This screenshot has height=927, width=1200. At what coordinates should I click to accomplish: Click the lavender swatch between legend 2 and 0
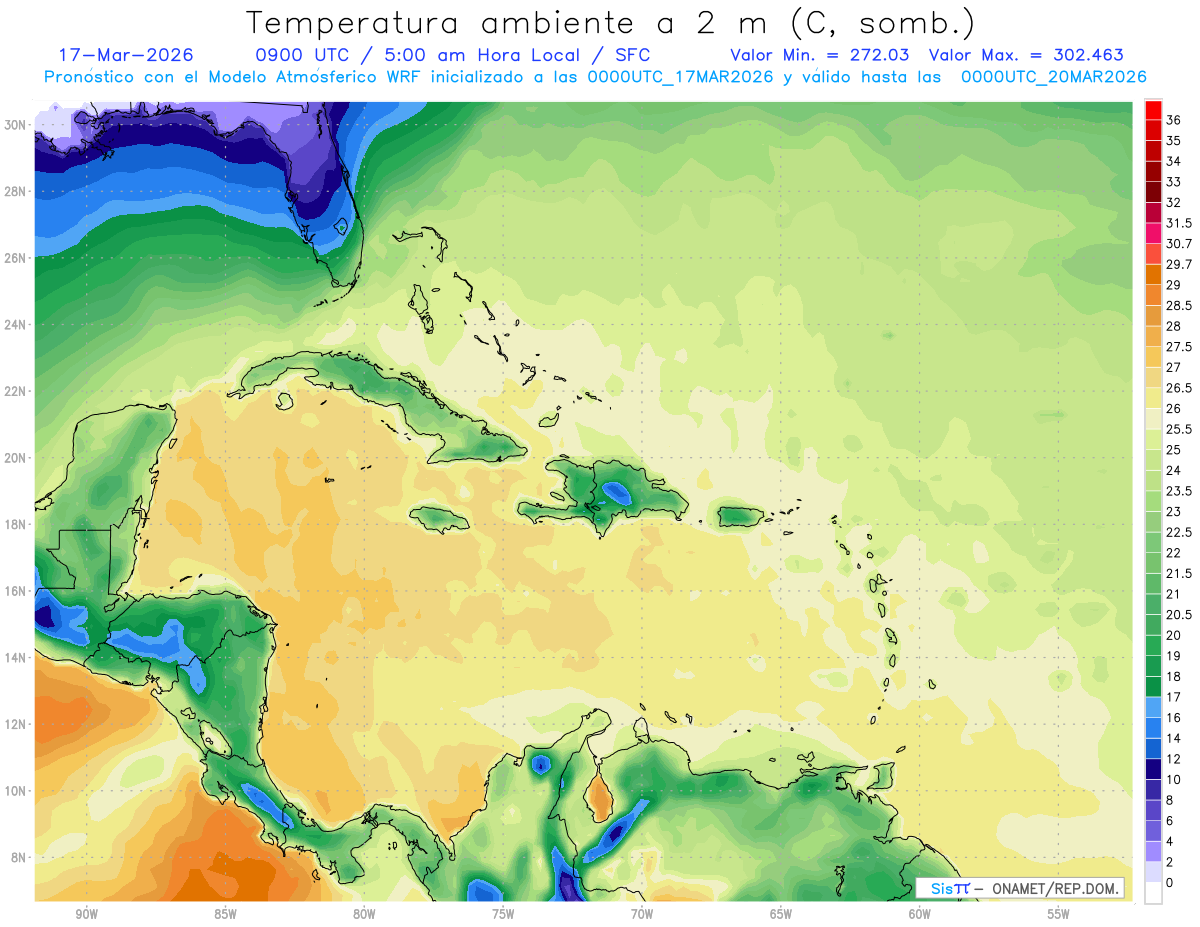[1153, 872]
